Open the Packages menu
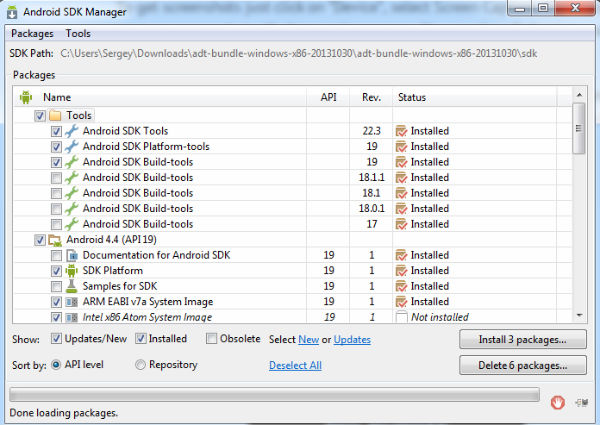 pos(32,33)
